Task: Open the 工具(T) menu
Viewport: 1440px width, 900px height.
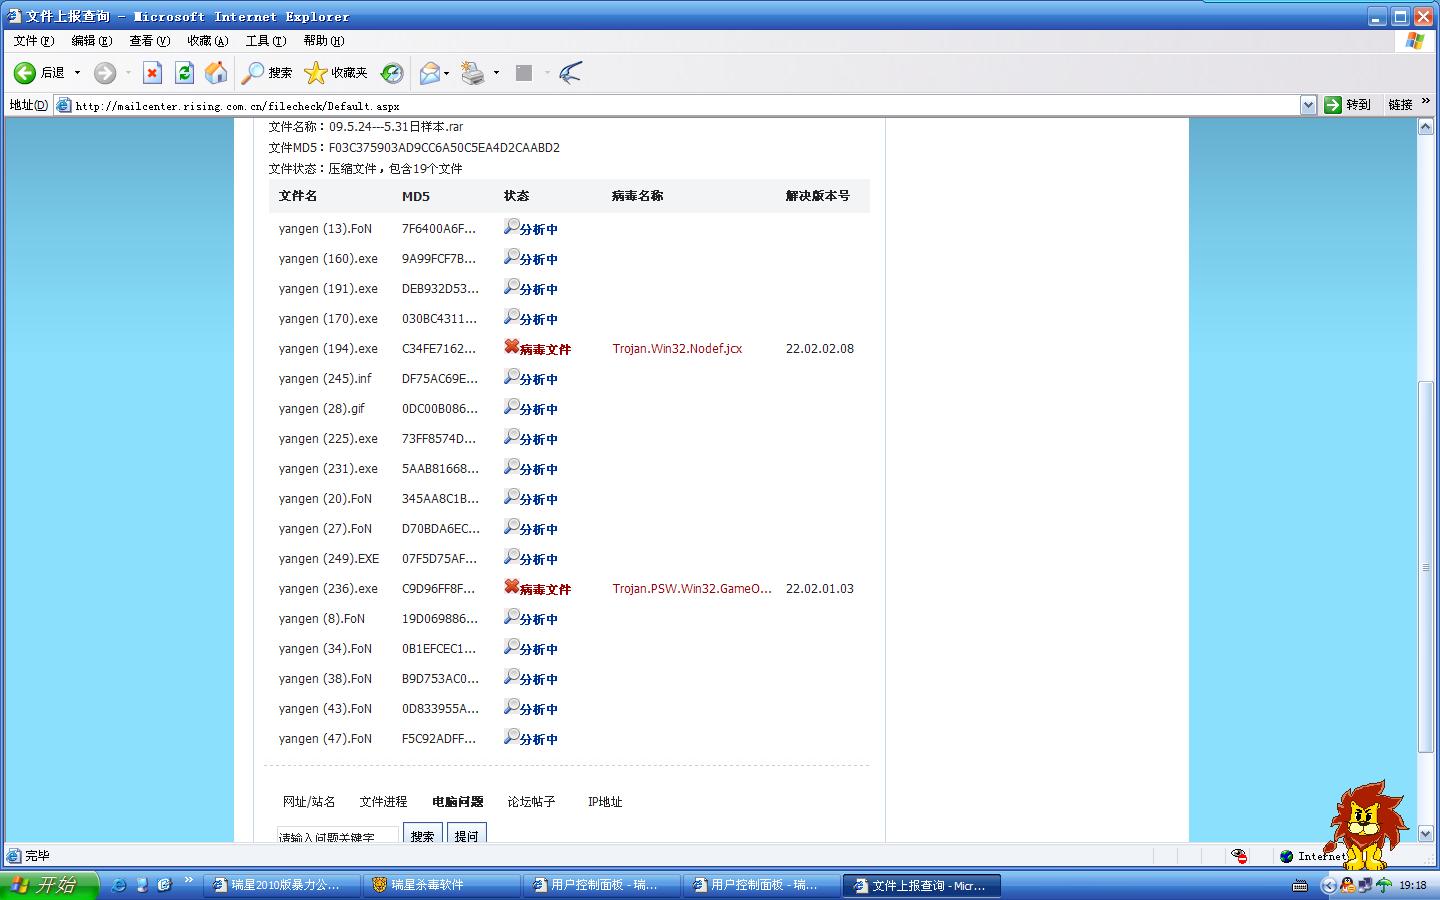Action: [x=265, y=41]
